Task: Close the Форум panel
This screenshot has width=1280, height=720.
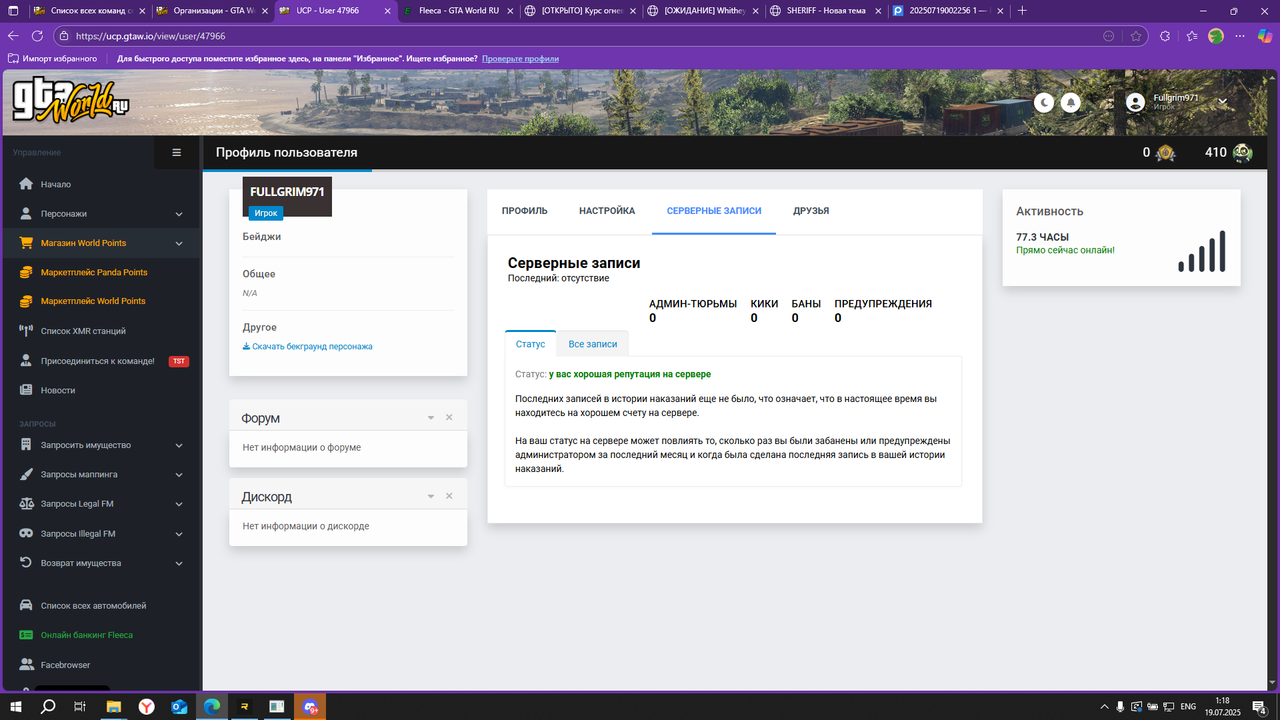Action: coord(449,418)
